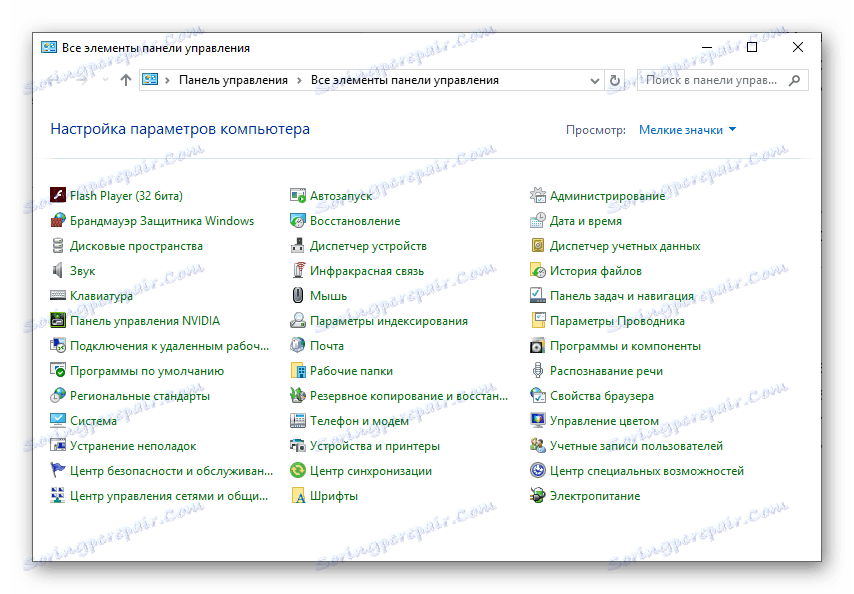Image resolution: width=854 pixels, height=594 pixels.
Task: Open Панель управления NVIDIA
Action: [145, 320]
